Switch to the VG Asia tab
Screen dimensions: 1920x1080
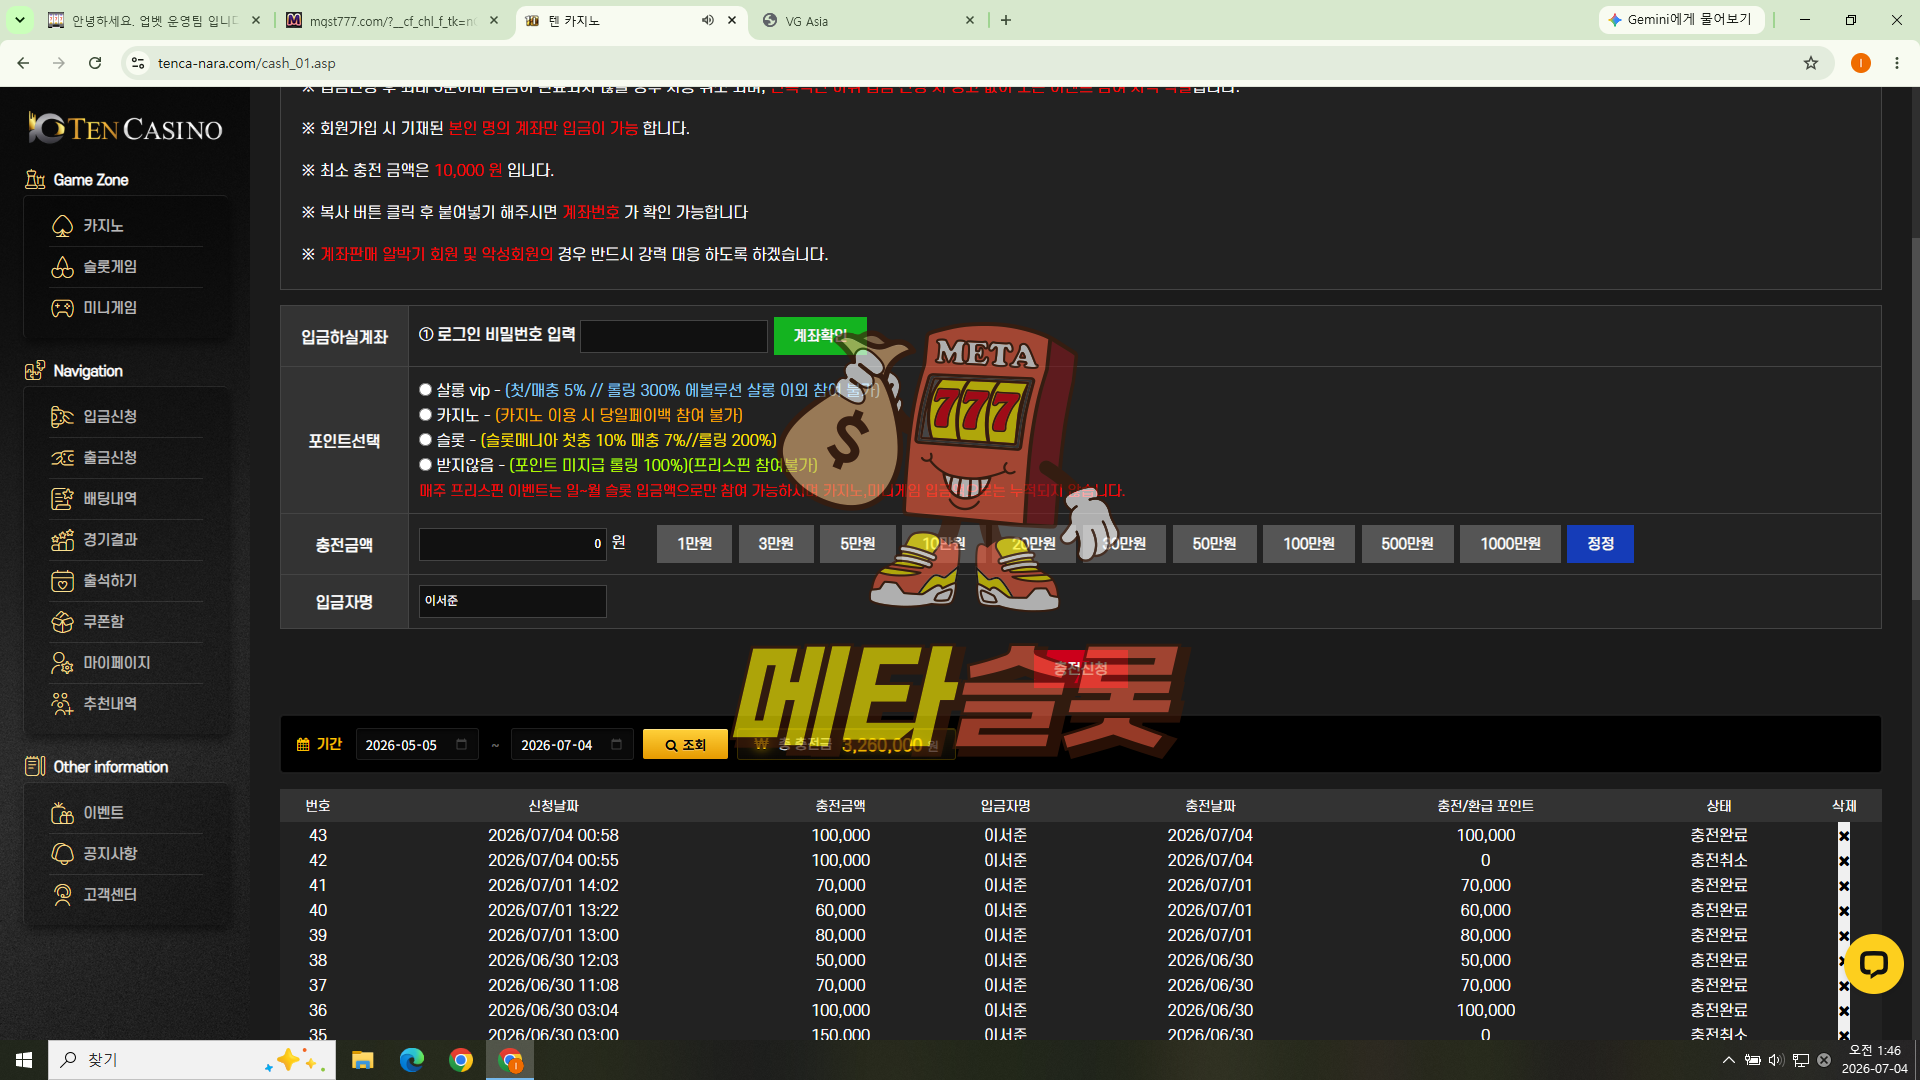click(868, 20)
